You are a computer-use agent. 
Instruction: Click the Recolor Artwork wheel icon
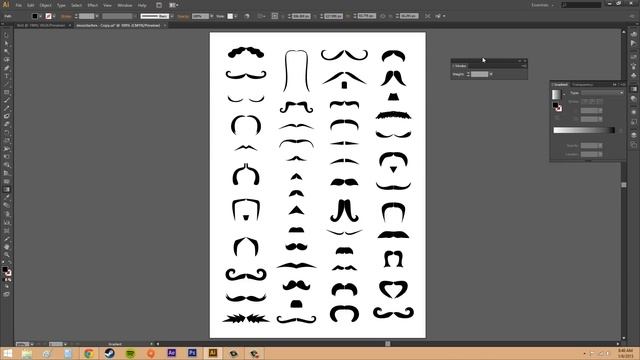click(x=247, y=16)
